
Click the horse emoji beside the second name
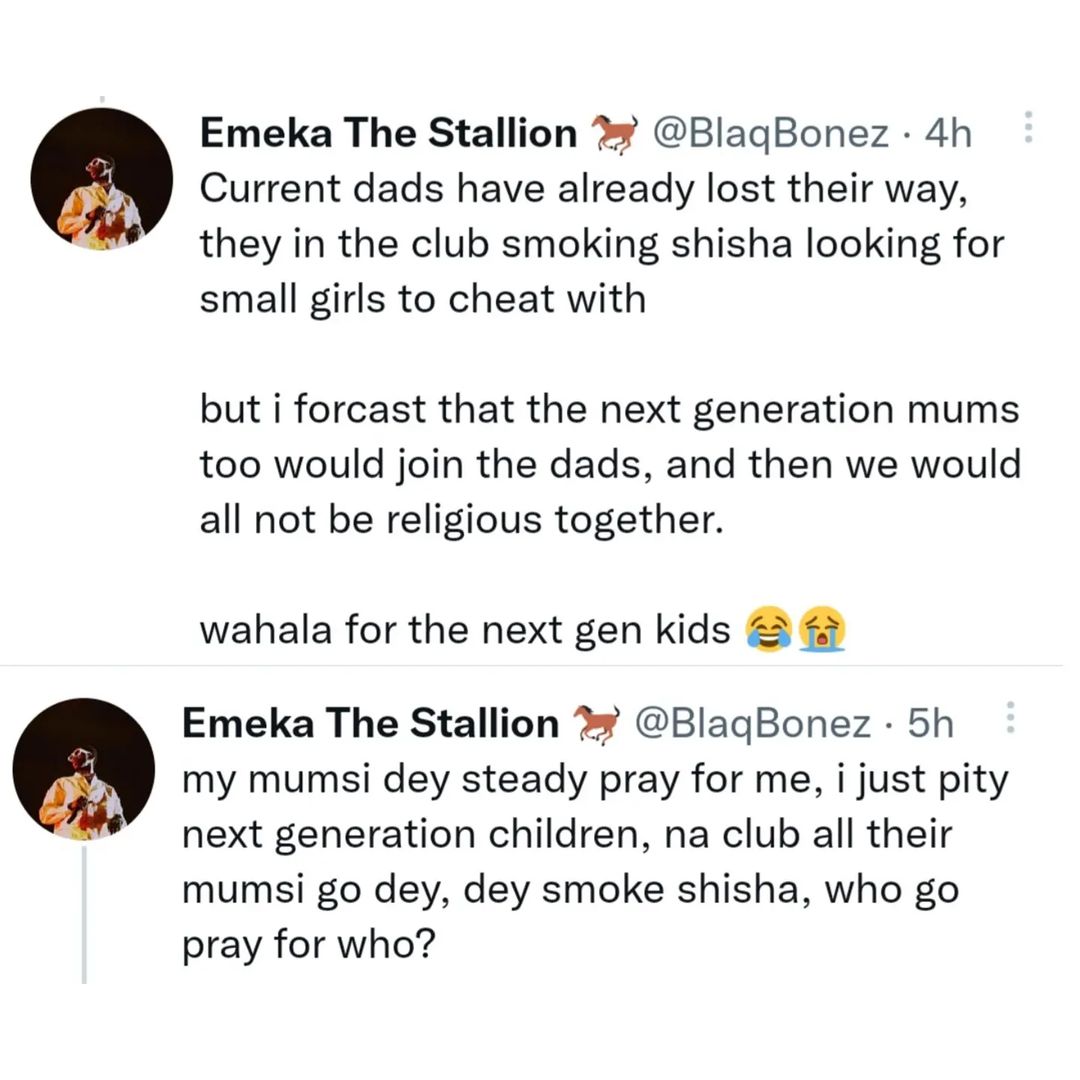(x=597, y=725)
